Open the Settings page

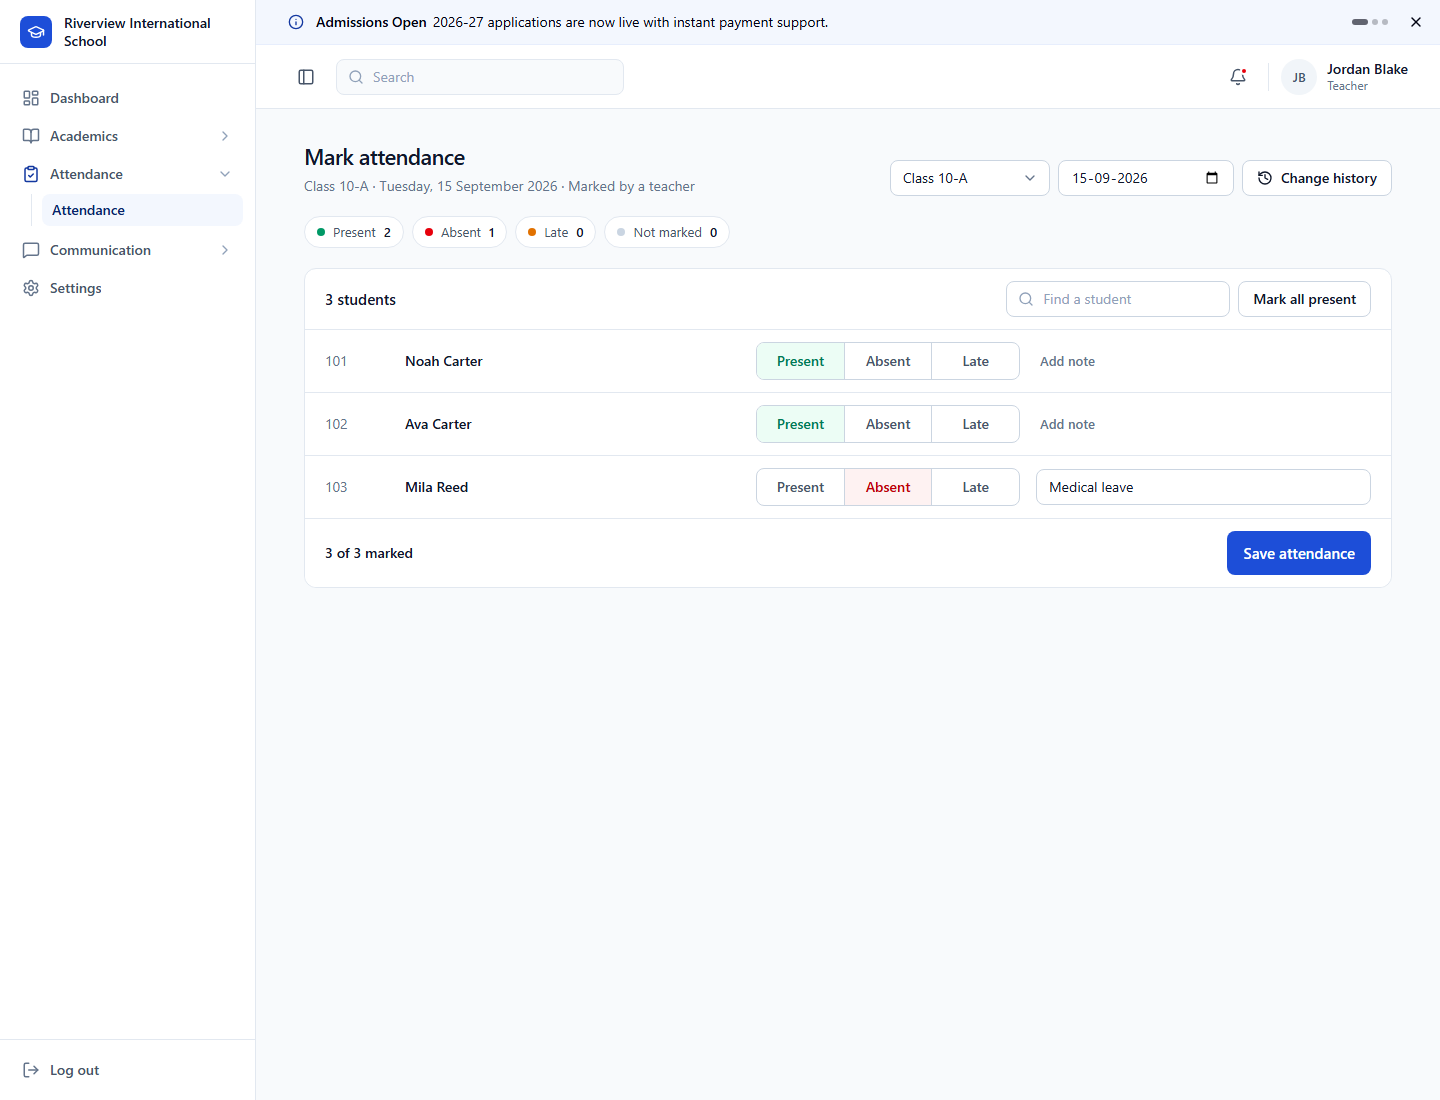point(127,288)
